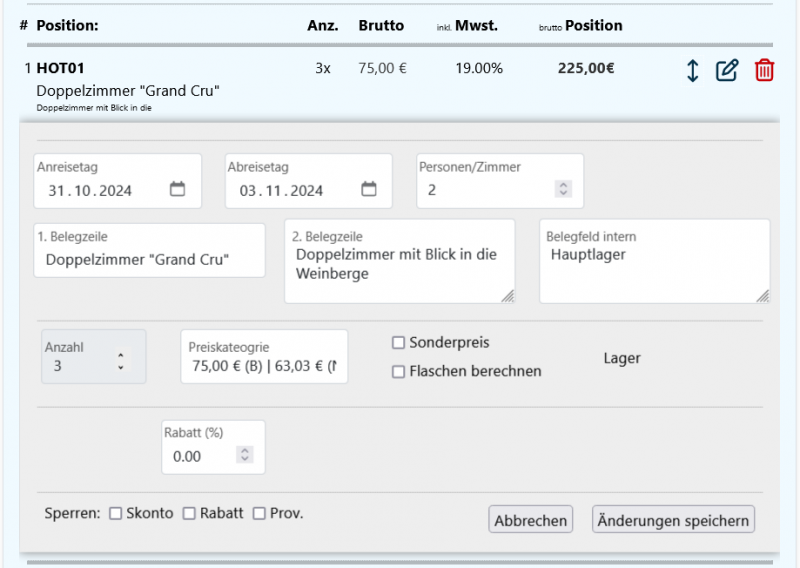Image resolution: width=800 pixels, height=568 pixels.
Task: Click into the 1. Belegzeile text field
Action: (149, 260)
